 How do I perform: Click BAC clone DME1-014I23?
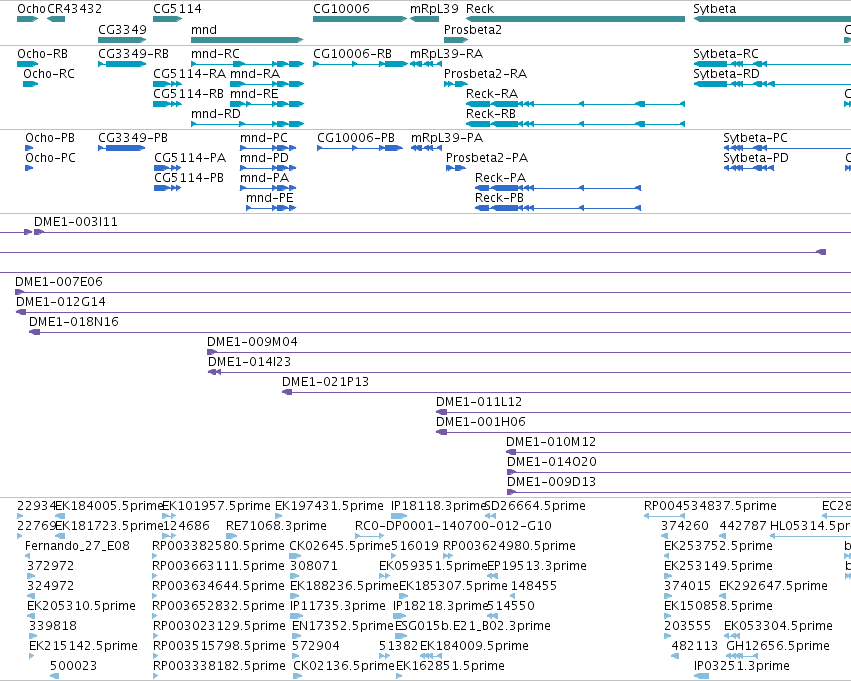(529, 373)
